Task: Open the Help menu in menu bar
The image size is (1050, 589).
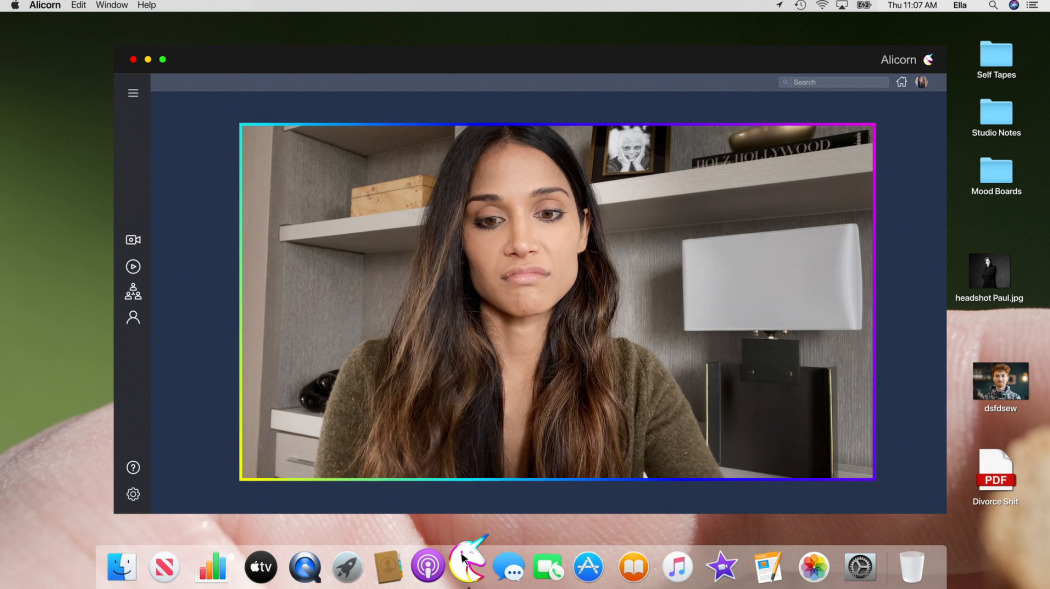Action: (x=146, y=5)
